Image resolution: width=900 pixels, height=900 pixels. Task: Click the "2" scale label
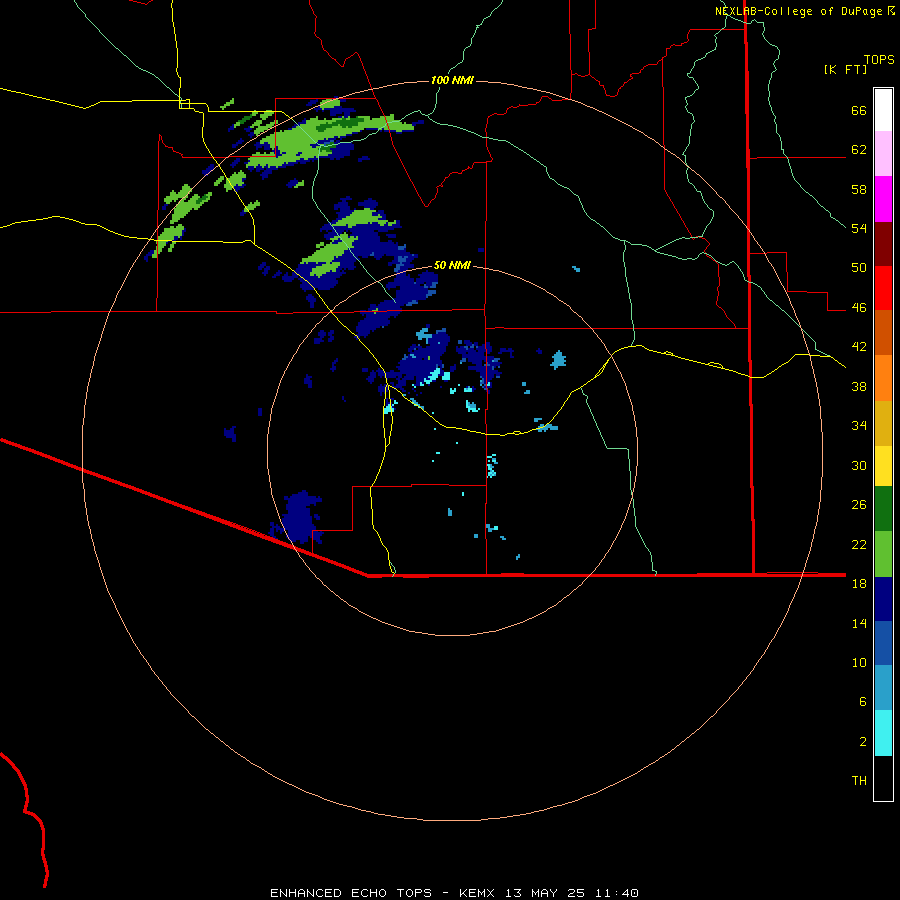(x=863, y=742)
